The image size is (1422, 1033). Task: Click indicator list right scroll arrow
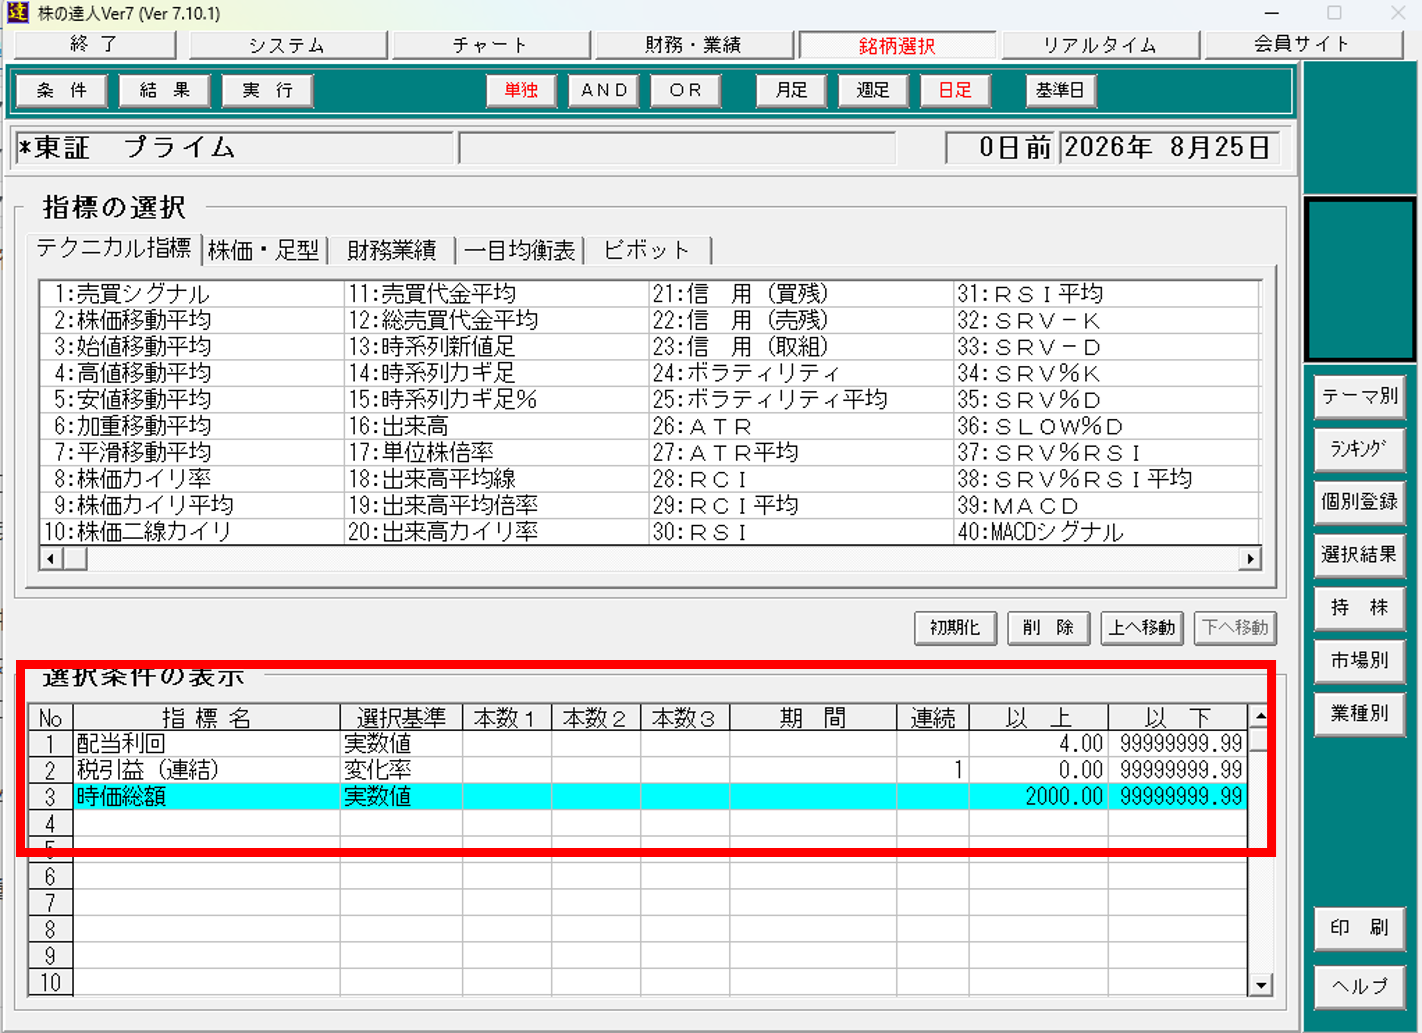1249,558
